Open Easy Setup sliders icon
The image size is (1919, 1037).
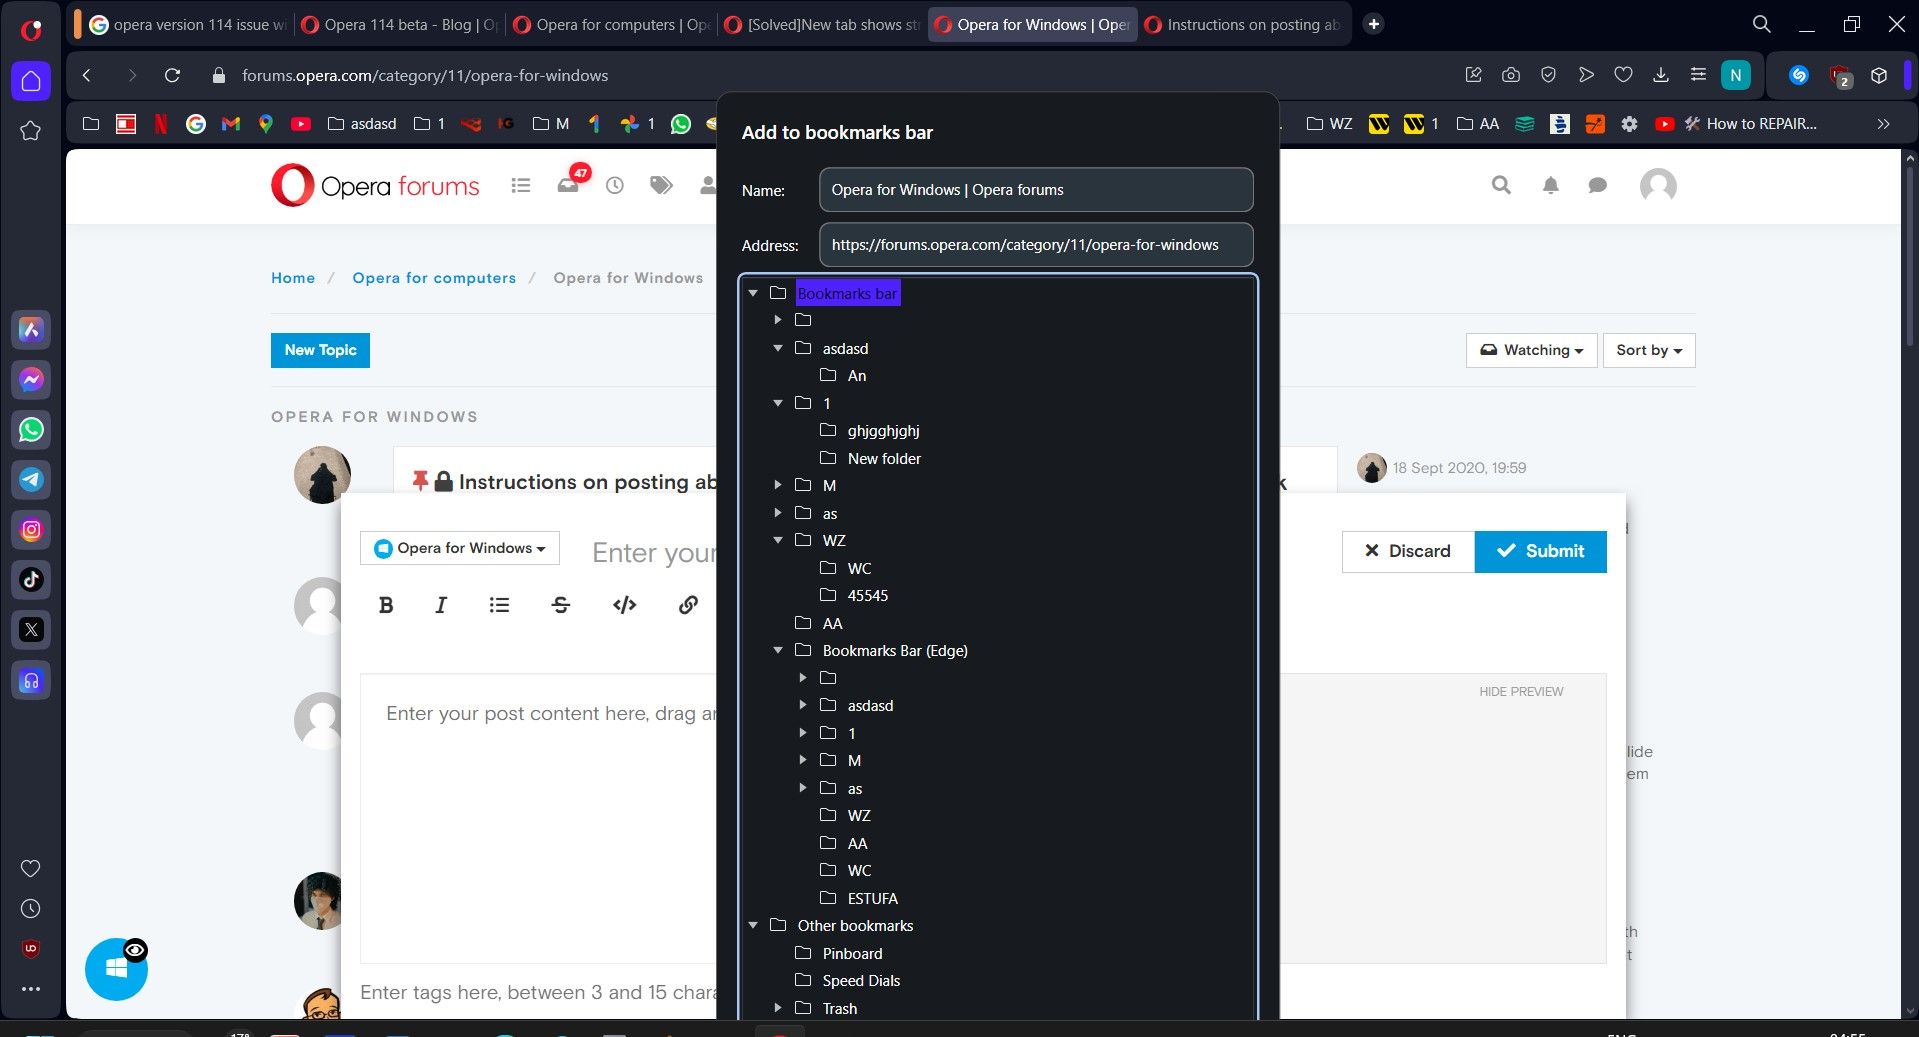point(1698,75)
